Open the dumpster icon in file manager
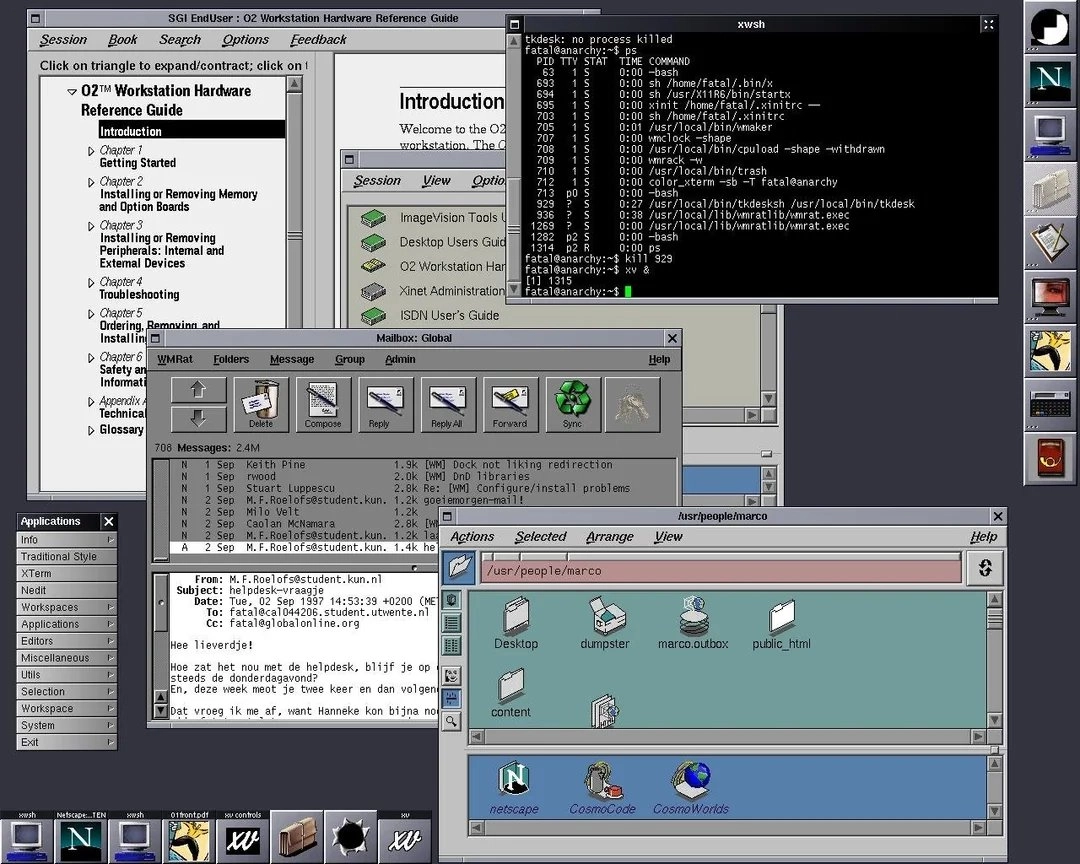This screenshot has height=864, width=1080. pyautogui.click(x=605, y=622)
